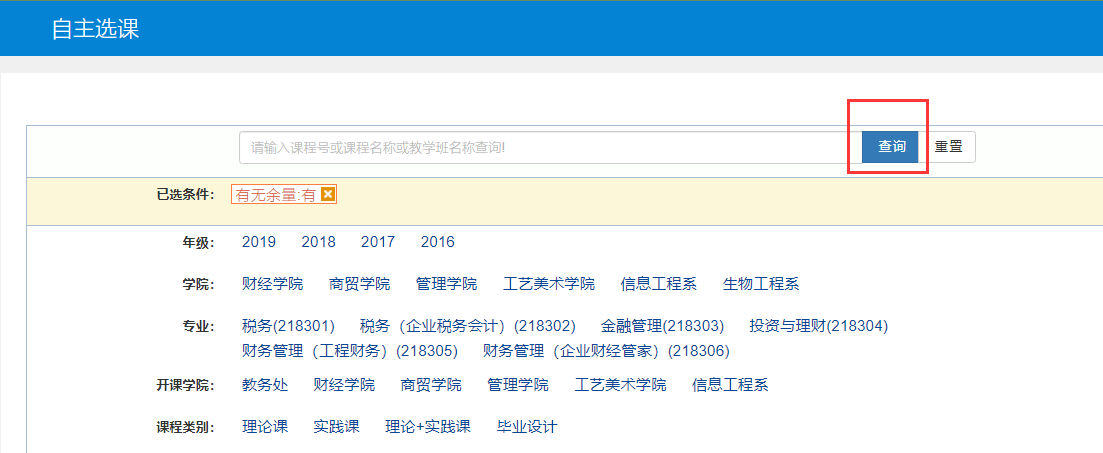This screenshot has width=1103, height=453.
Task: Choose grade year 2016
Action: click(437, 242)
